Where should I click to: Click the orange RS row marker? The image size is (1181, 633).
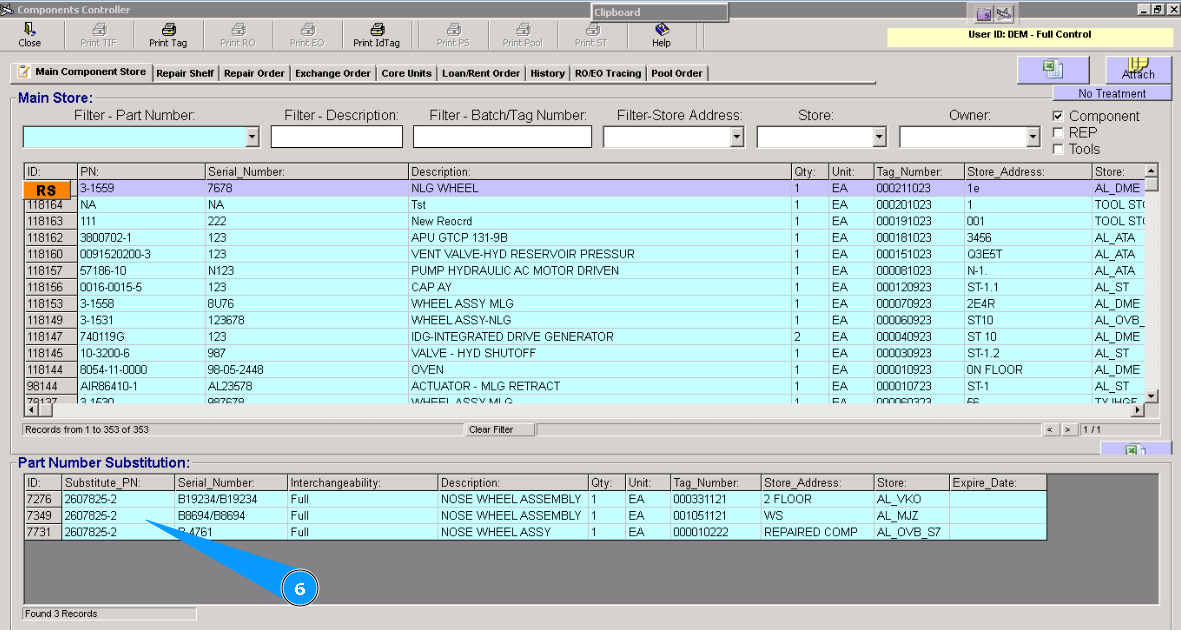pos(46,189)
